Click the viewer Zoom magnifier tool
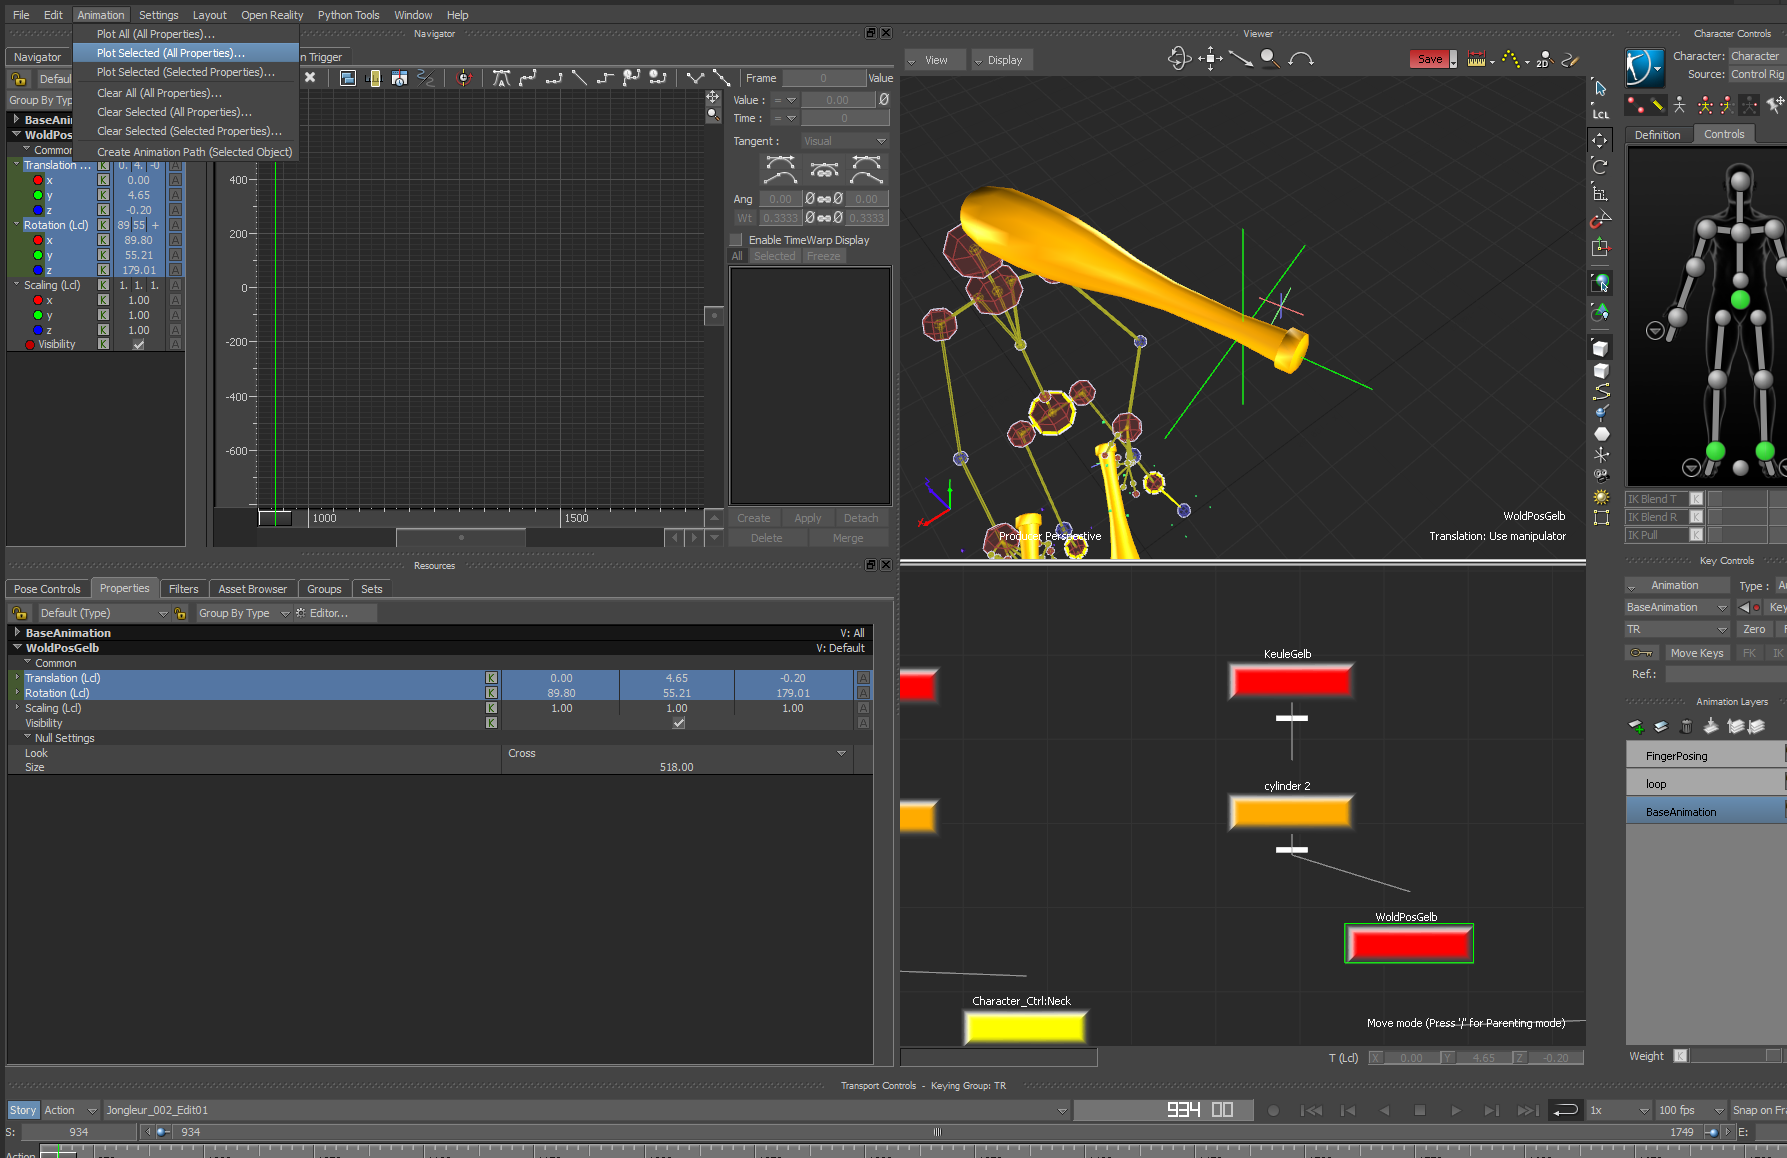Image resolution: width=1787 pixels, height=1158 pixels. point(1269,59)
